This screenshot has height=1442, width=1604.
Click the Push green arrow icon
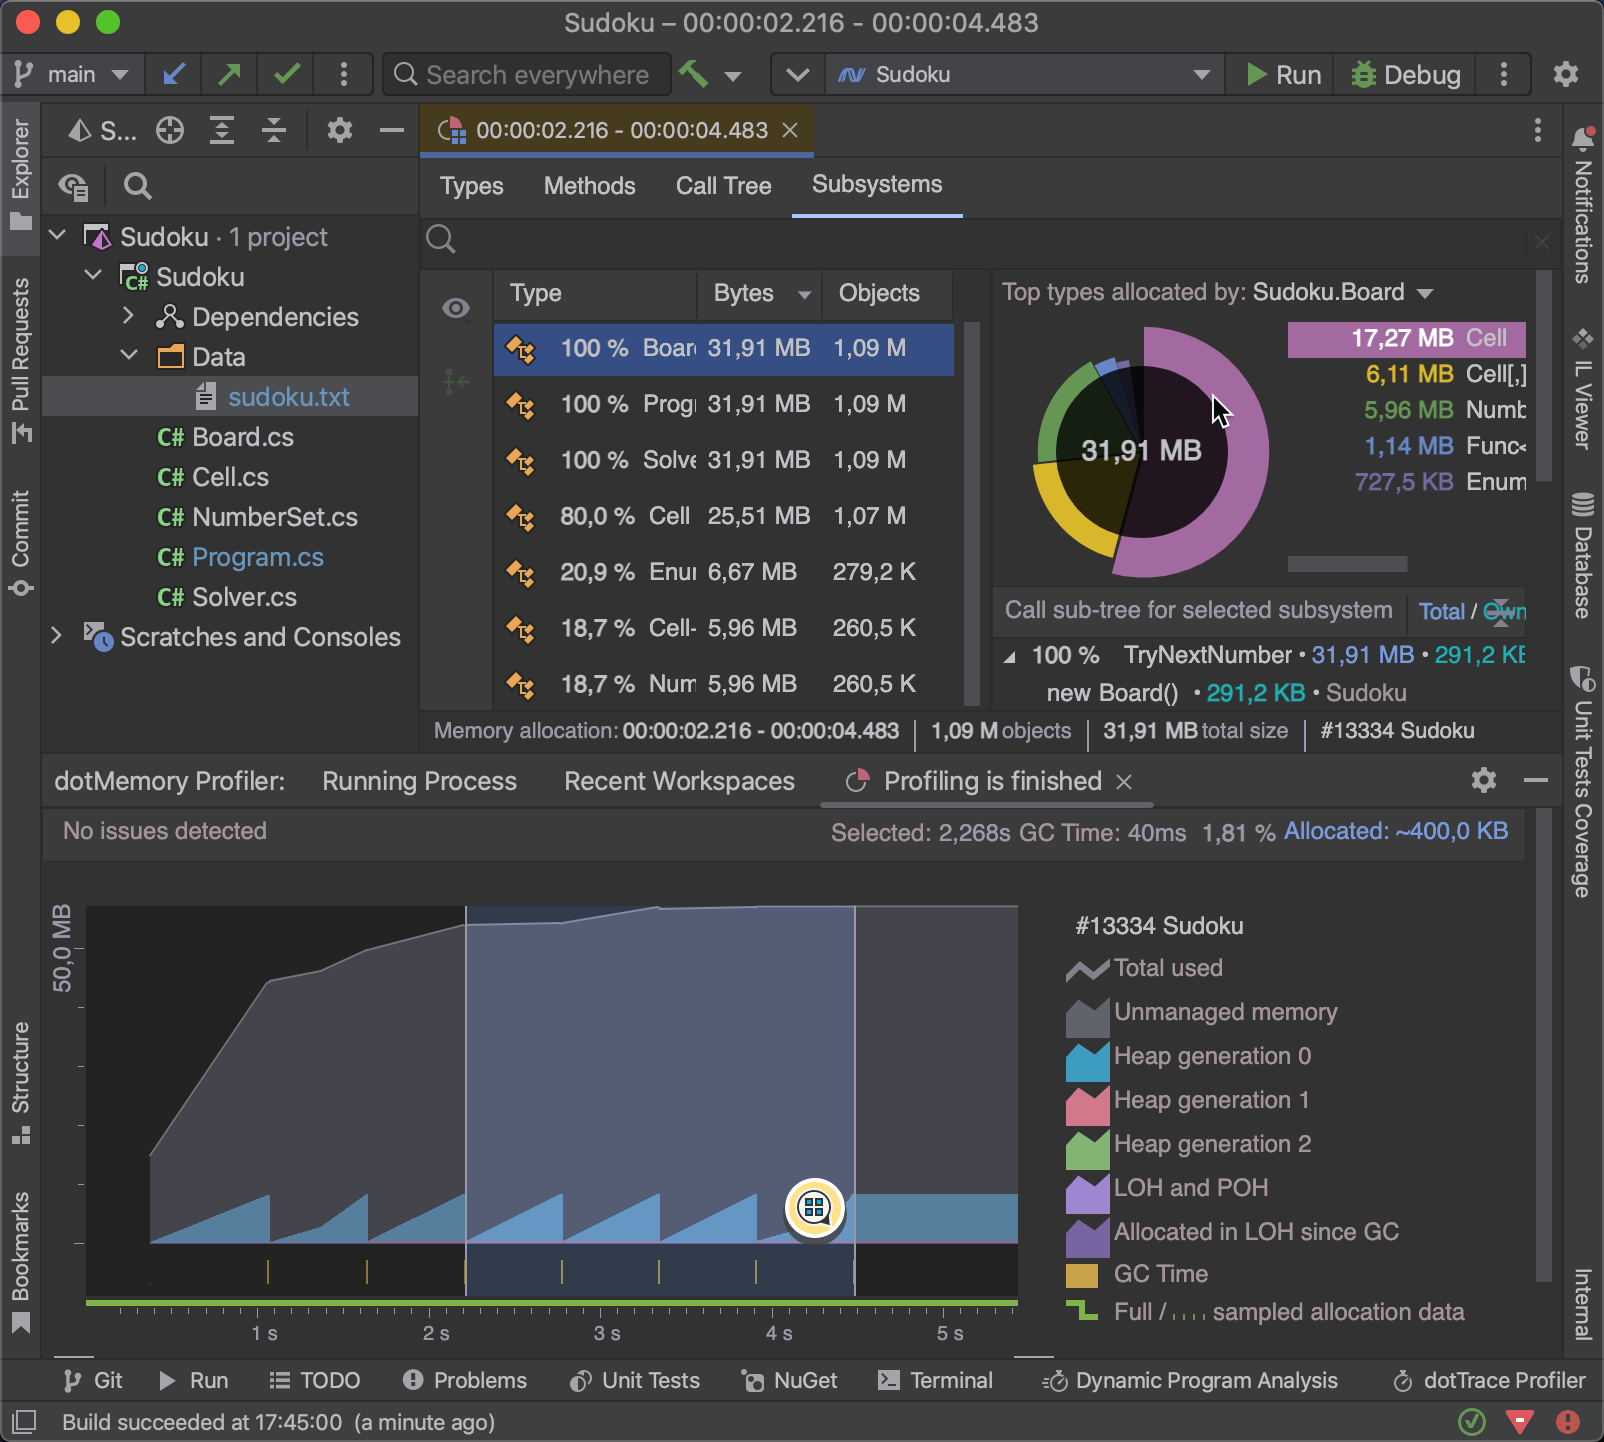tap(230, 75)
